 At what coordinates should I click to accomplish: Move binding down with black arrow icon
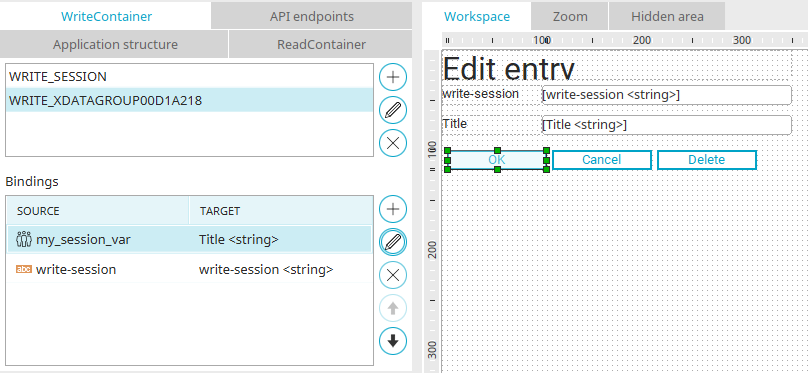click(393, 341)
